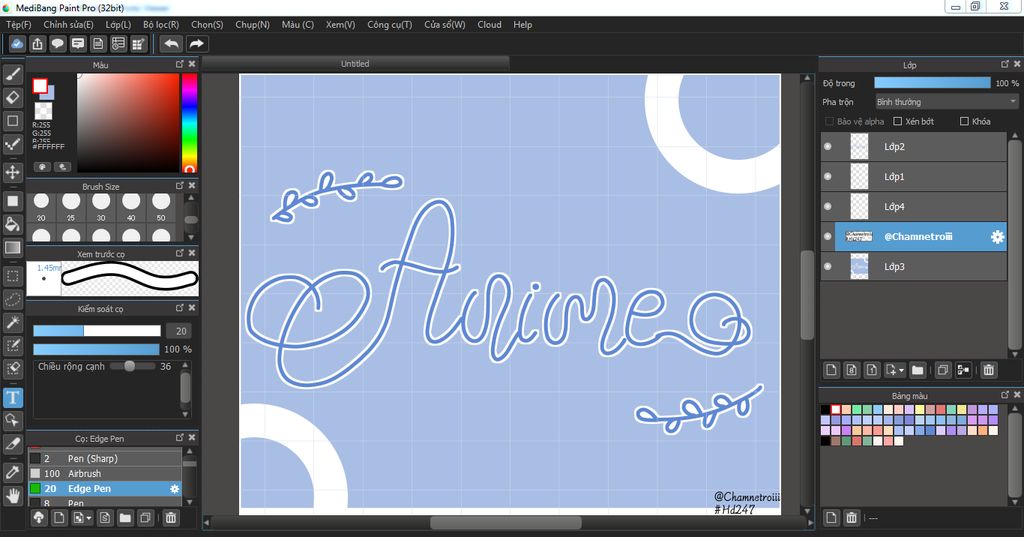Undock the Màu panel

pyautogui.click(x=180, y=64)
